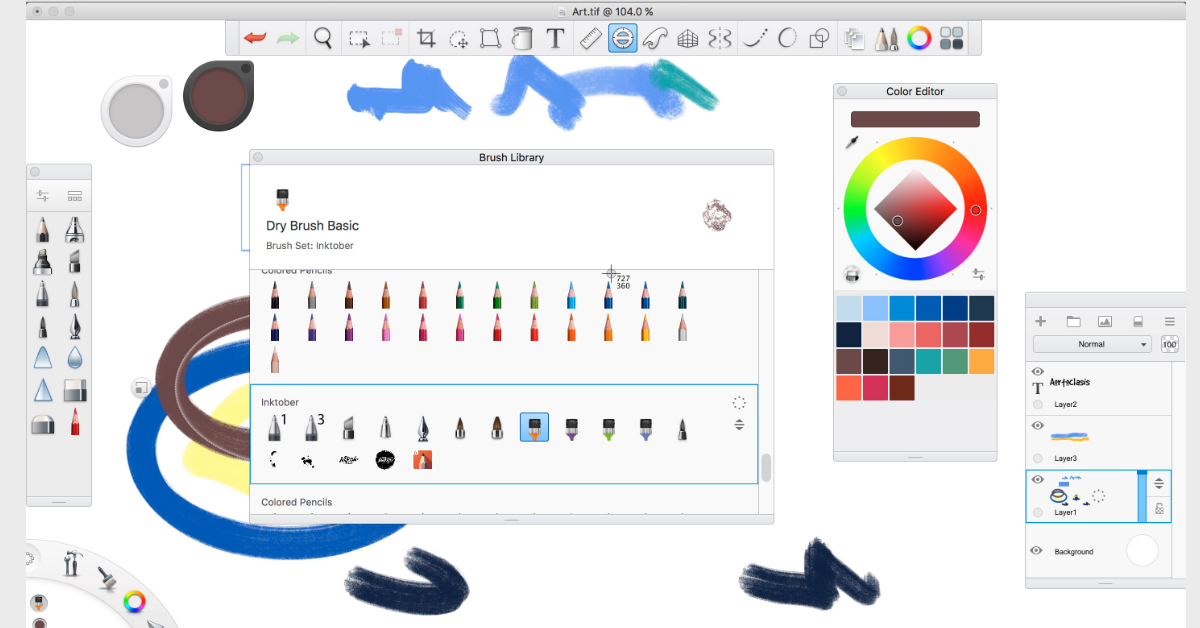Open the Shapes draw style tool
This screenshot has width=1200, height=628.
coord(819,39)
